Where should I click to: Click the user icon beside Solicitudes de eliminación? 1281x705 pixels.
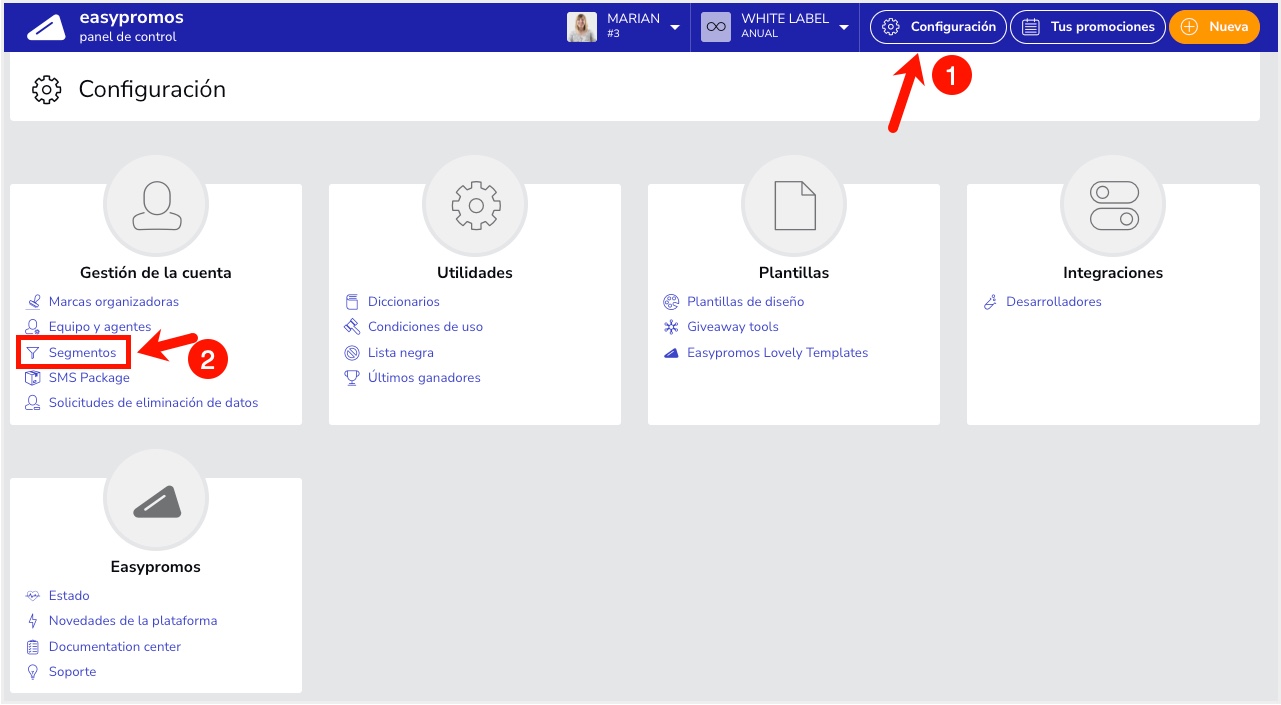[x=33, y=403]
